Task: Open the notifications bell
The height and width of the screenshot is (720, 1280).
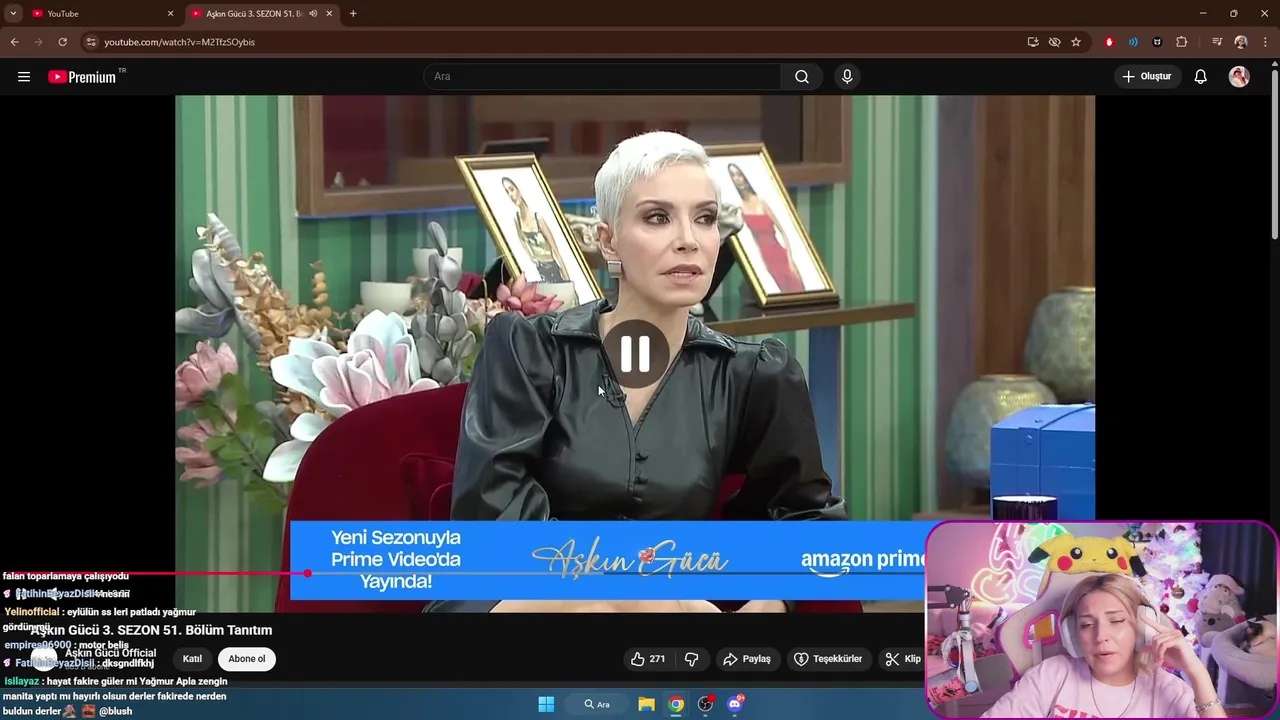Action: pyautogui.click(x=1201, y=77)
